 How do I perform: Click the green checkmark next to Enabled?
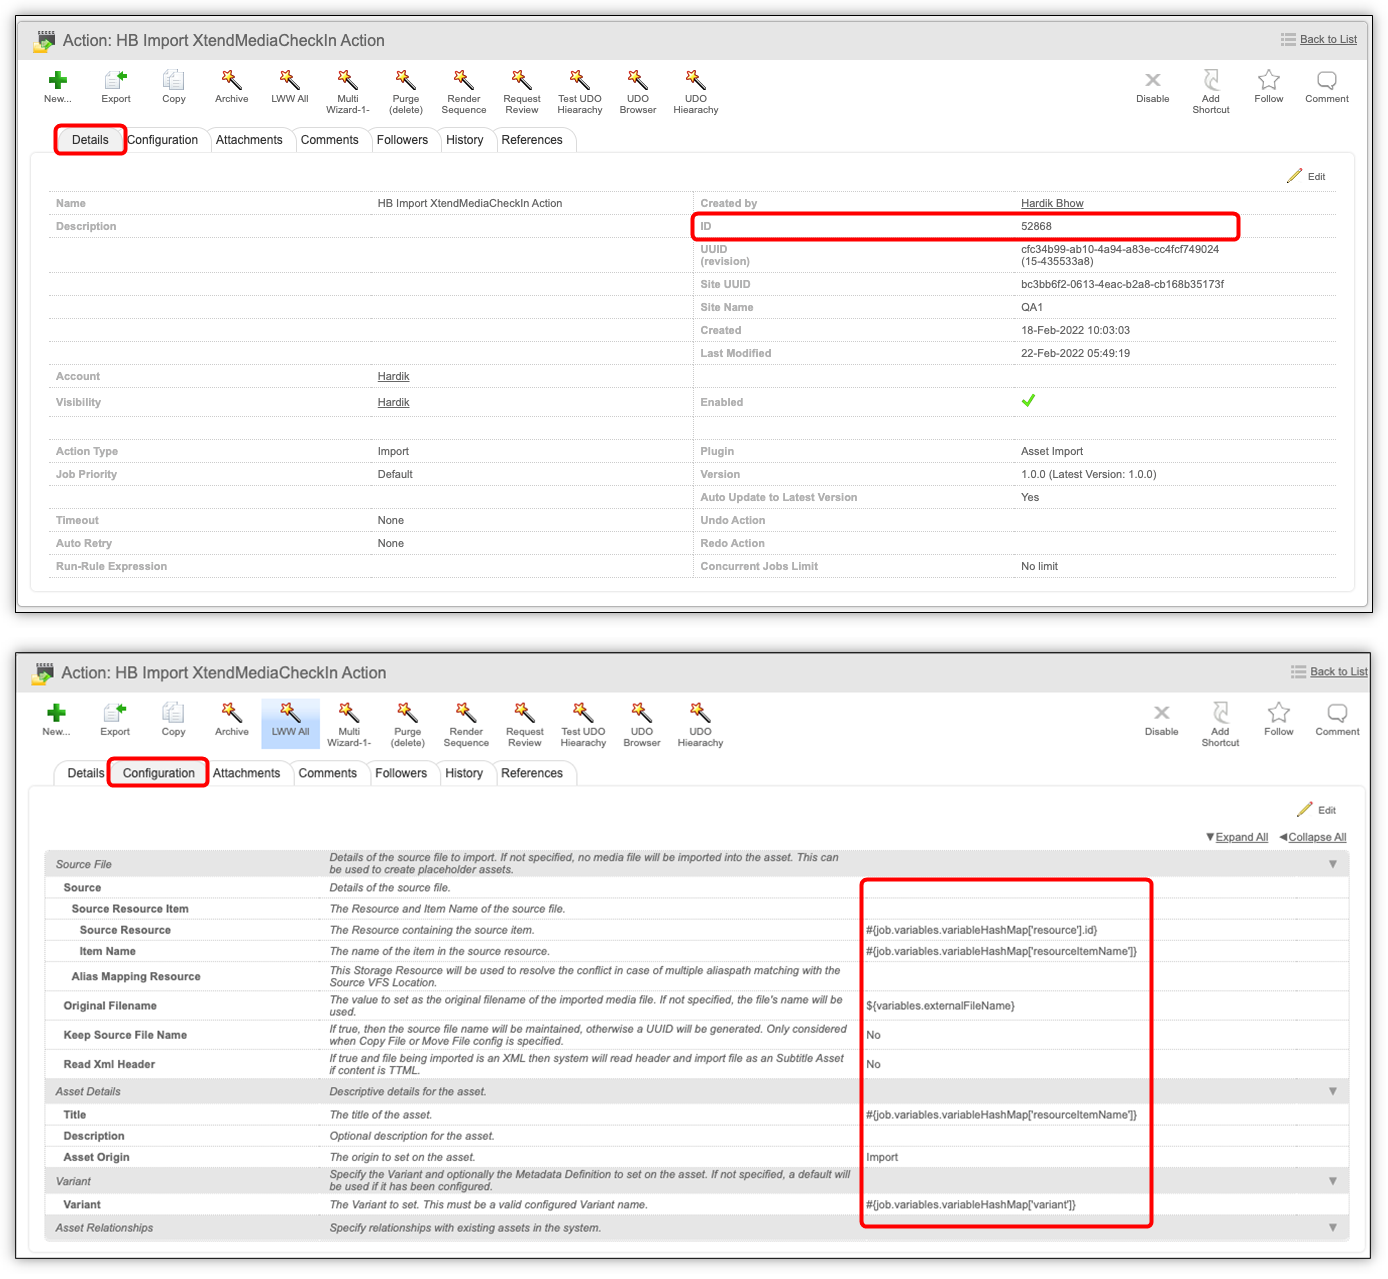tap(1028, 401)
